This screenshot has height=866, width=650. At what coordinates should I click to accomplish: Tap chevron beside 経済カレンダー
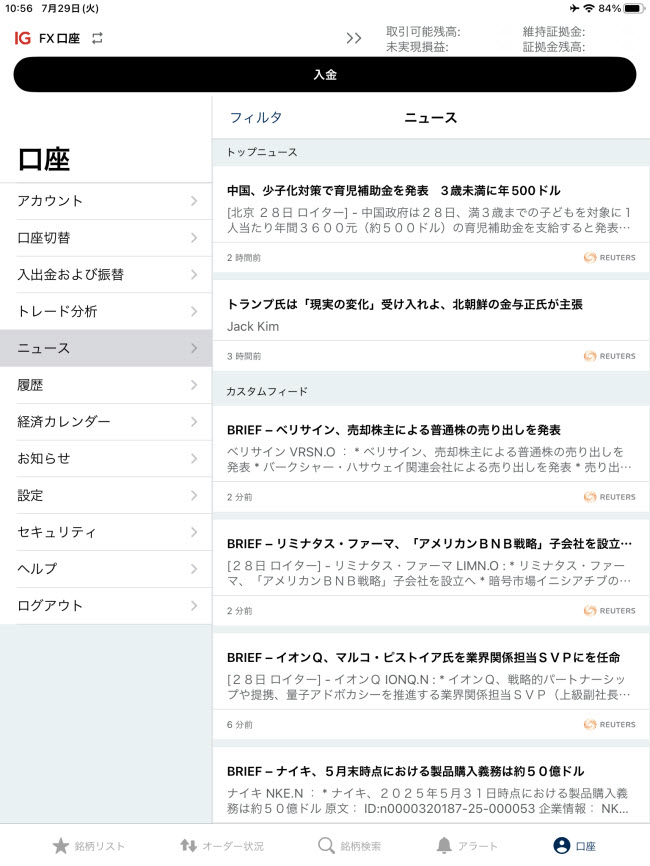coord(194,422)
